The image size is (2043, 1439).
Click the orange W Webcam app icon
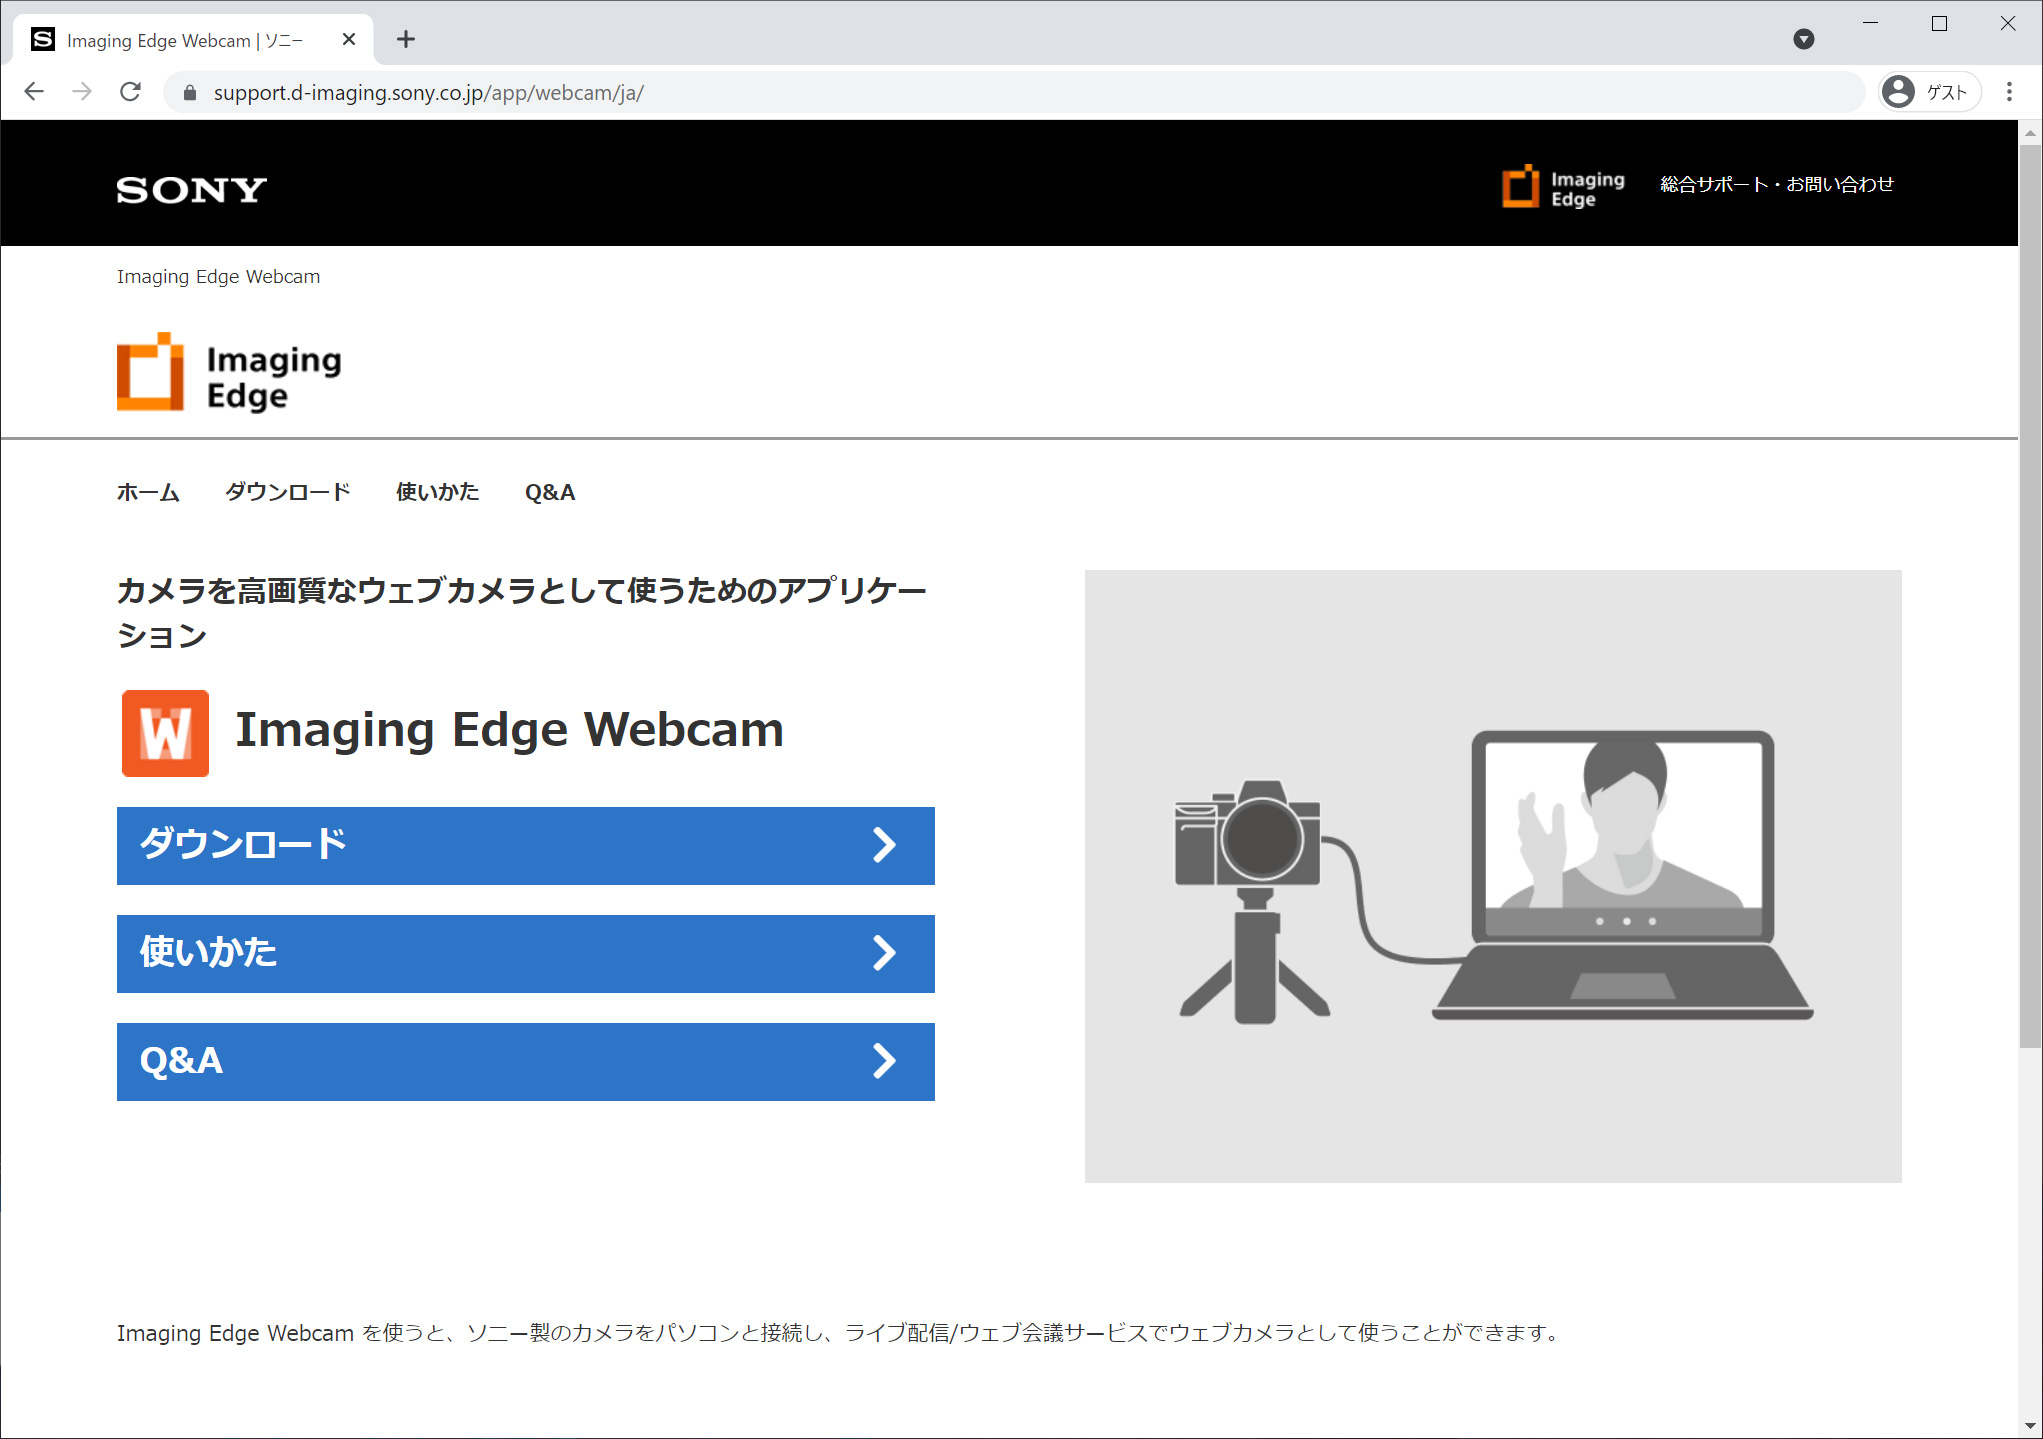click(x=165, y=733)
